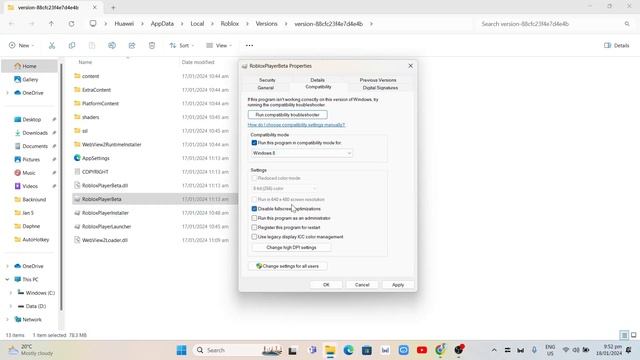Expand OneDrive node under Gallery
Screen dimensions: 640x360
point(7,93)
